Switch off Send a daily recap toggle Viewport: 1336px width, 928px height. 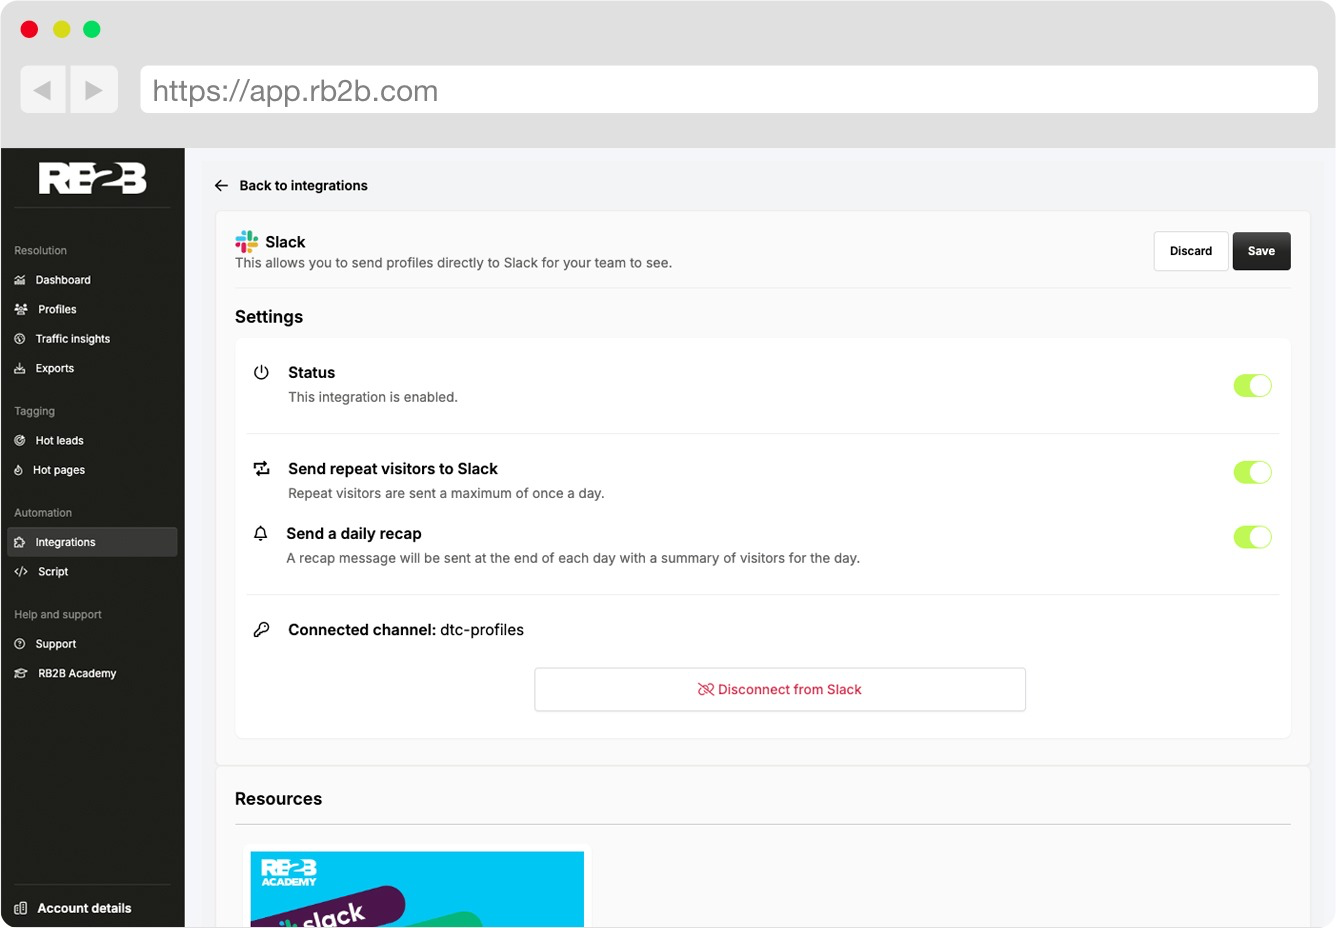click(1252, 537)
